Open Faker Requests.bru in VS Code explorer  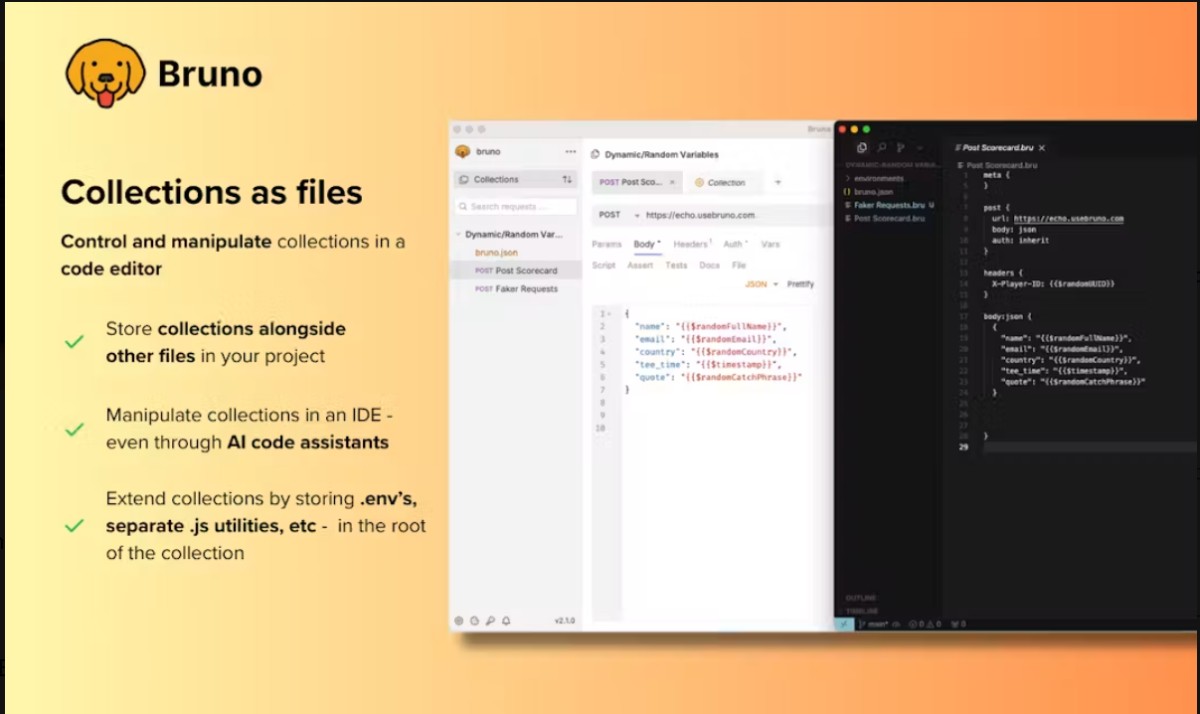(x=889, y=204)
